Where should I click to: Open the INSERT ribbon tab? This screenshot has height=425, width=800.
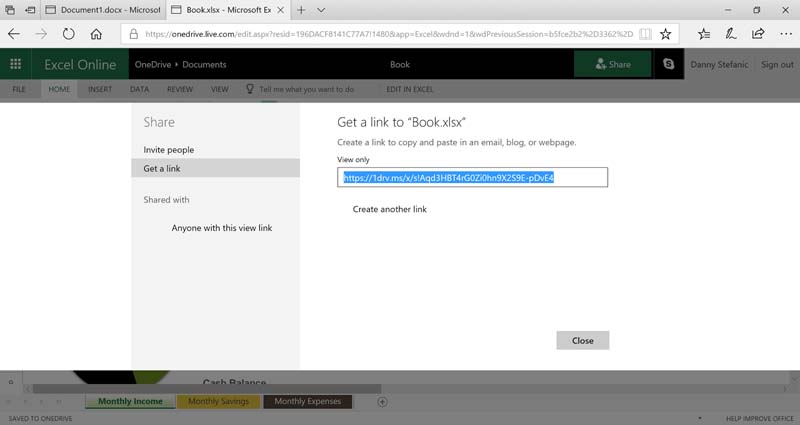(x=100, y=89)
